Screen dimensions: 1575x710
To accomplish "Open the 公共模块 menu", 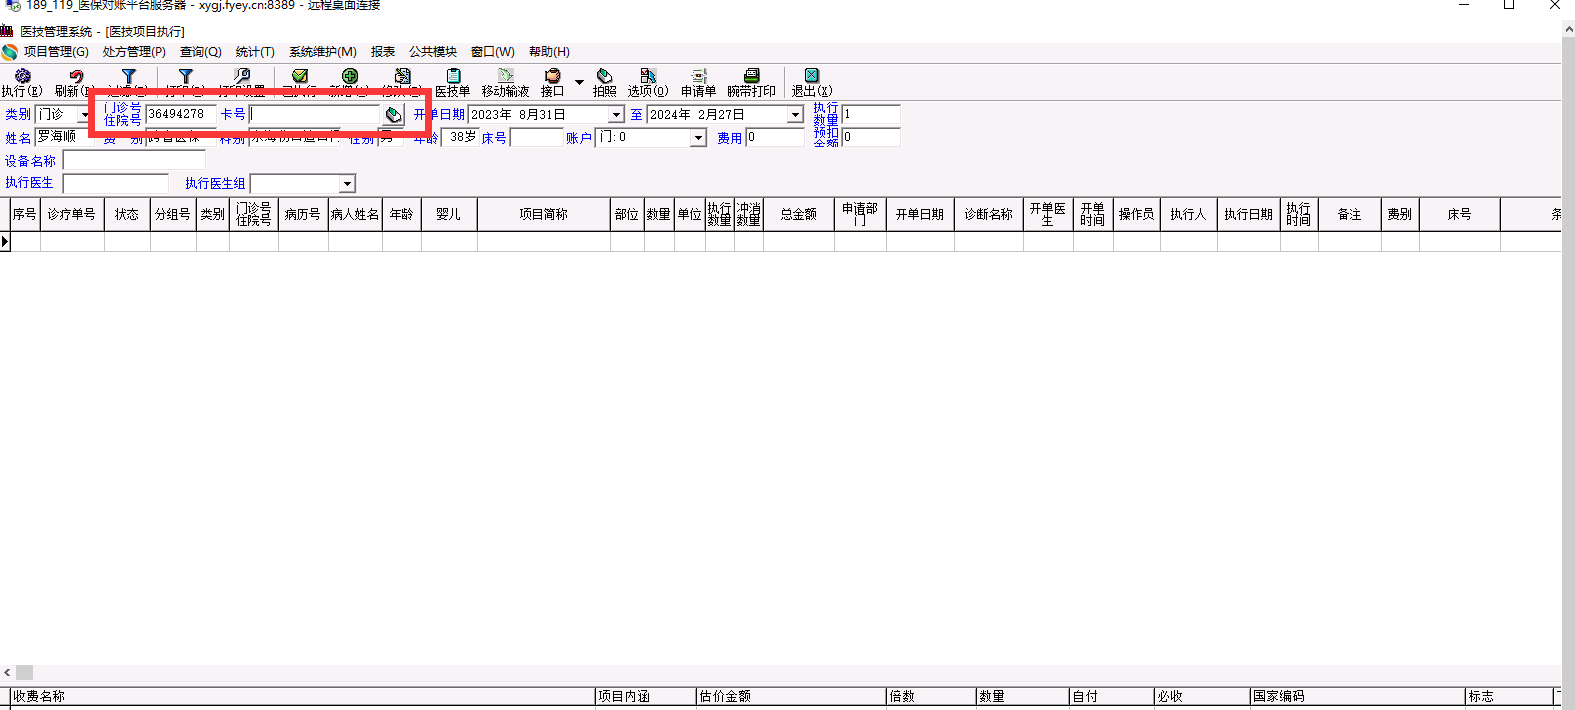I will [x=433, y=52].
